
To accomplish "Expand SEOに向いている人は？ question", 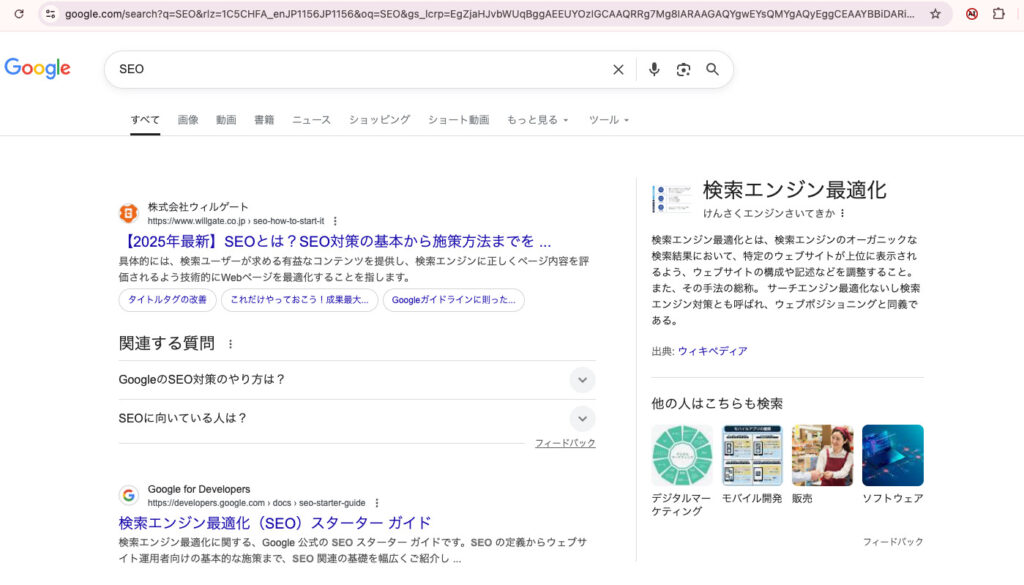I will [x=357, y=419].
